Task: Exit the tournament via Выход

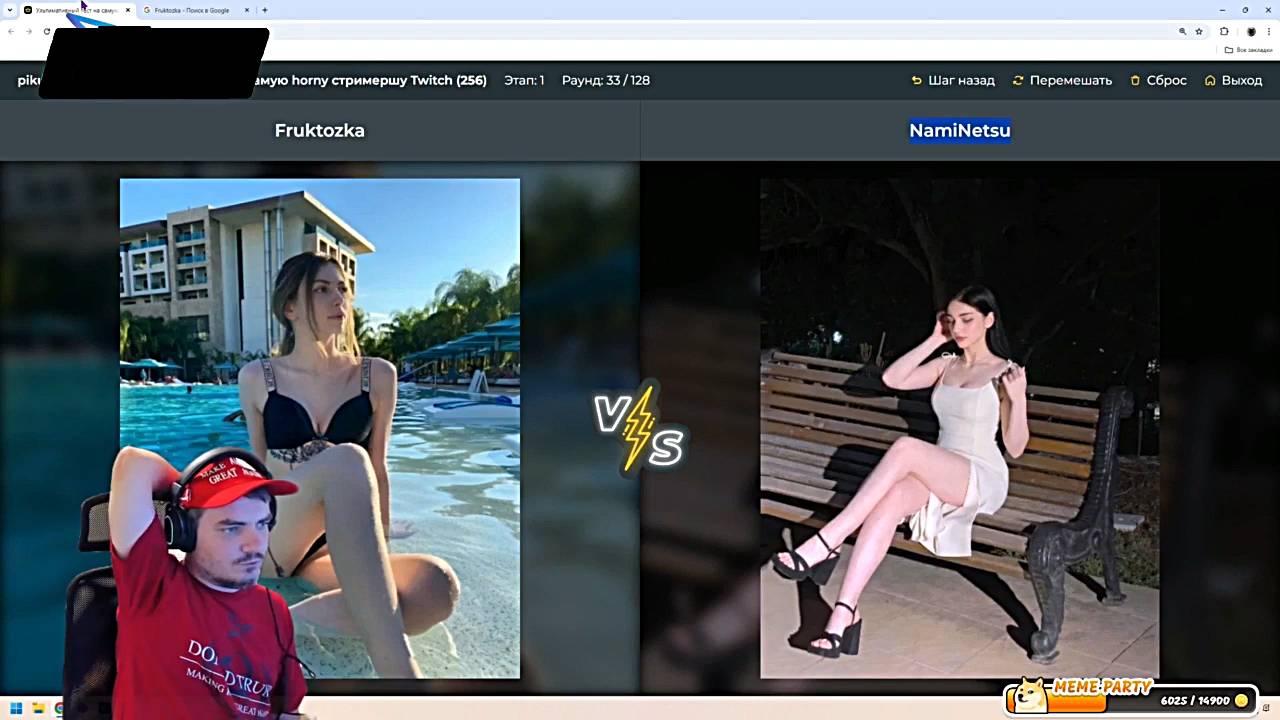Action: (1233, 80)
